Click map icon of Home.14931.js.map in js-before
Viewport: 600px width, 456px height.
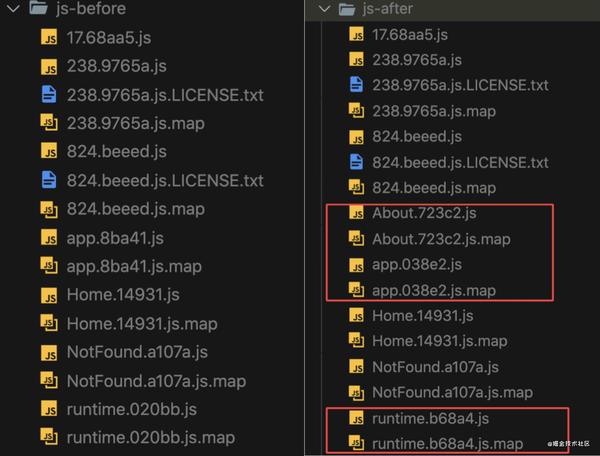pyautogui.click(x=49, y=323)
